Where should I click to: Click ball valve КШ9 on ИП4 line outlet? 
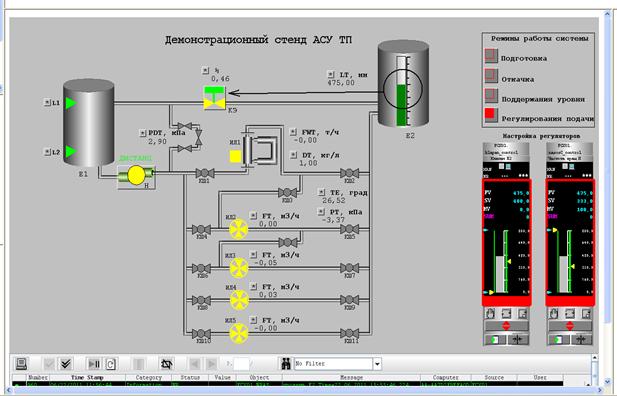349,300
